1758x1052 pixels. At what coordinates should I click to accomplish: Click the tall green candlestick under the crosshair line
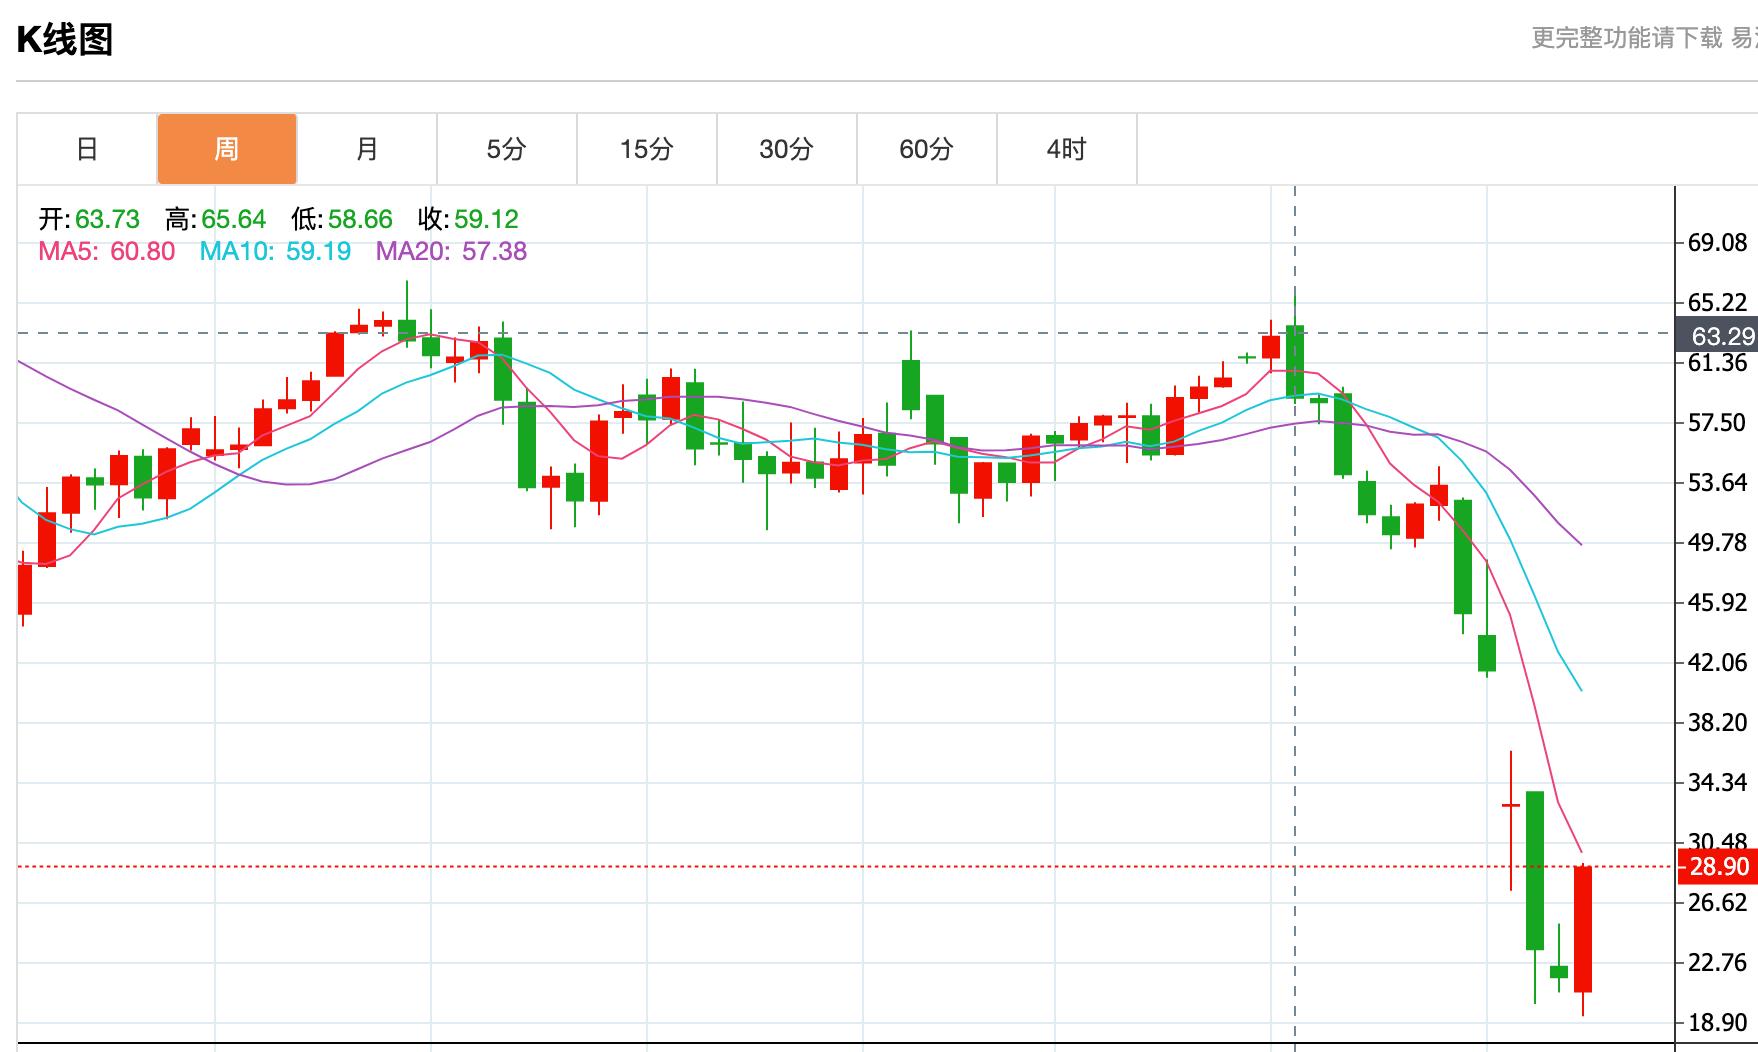pyautogui.click(x=1295, y=361)
